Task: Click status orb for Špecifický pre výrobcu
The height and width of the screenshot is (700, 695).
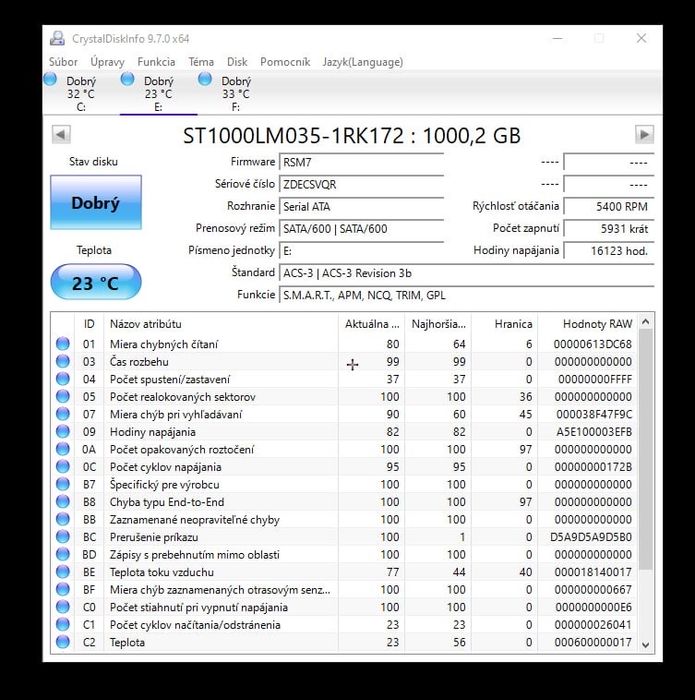Action: pyautogui.click(x=63, y=483)
